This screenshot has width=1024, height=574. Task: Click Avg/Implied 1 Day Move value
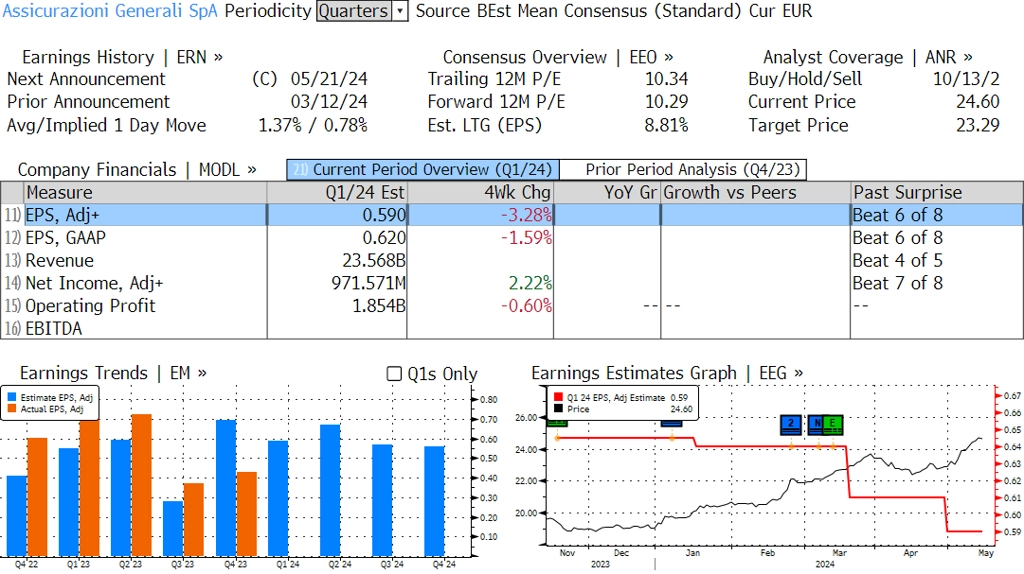click(x=313, y=125)
